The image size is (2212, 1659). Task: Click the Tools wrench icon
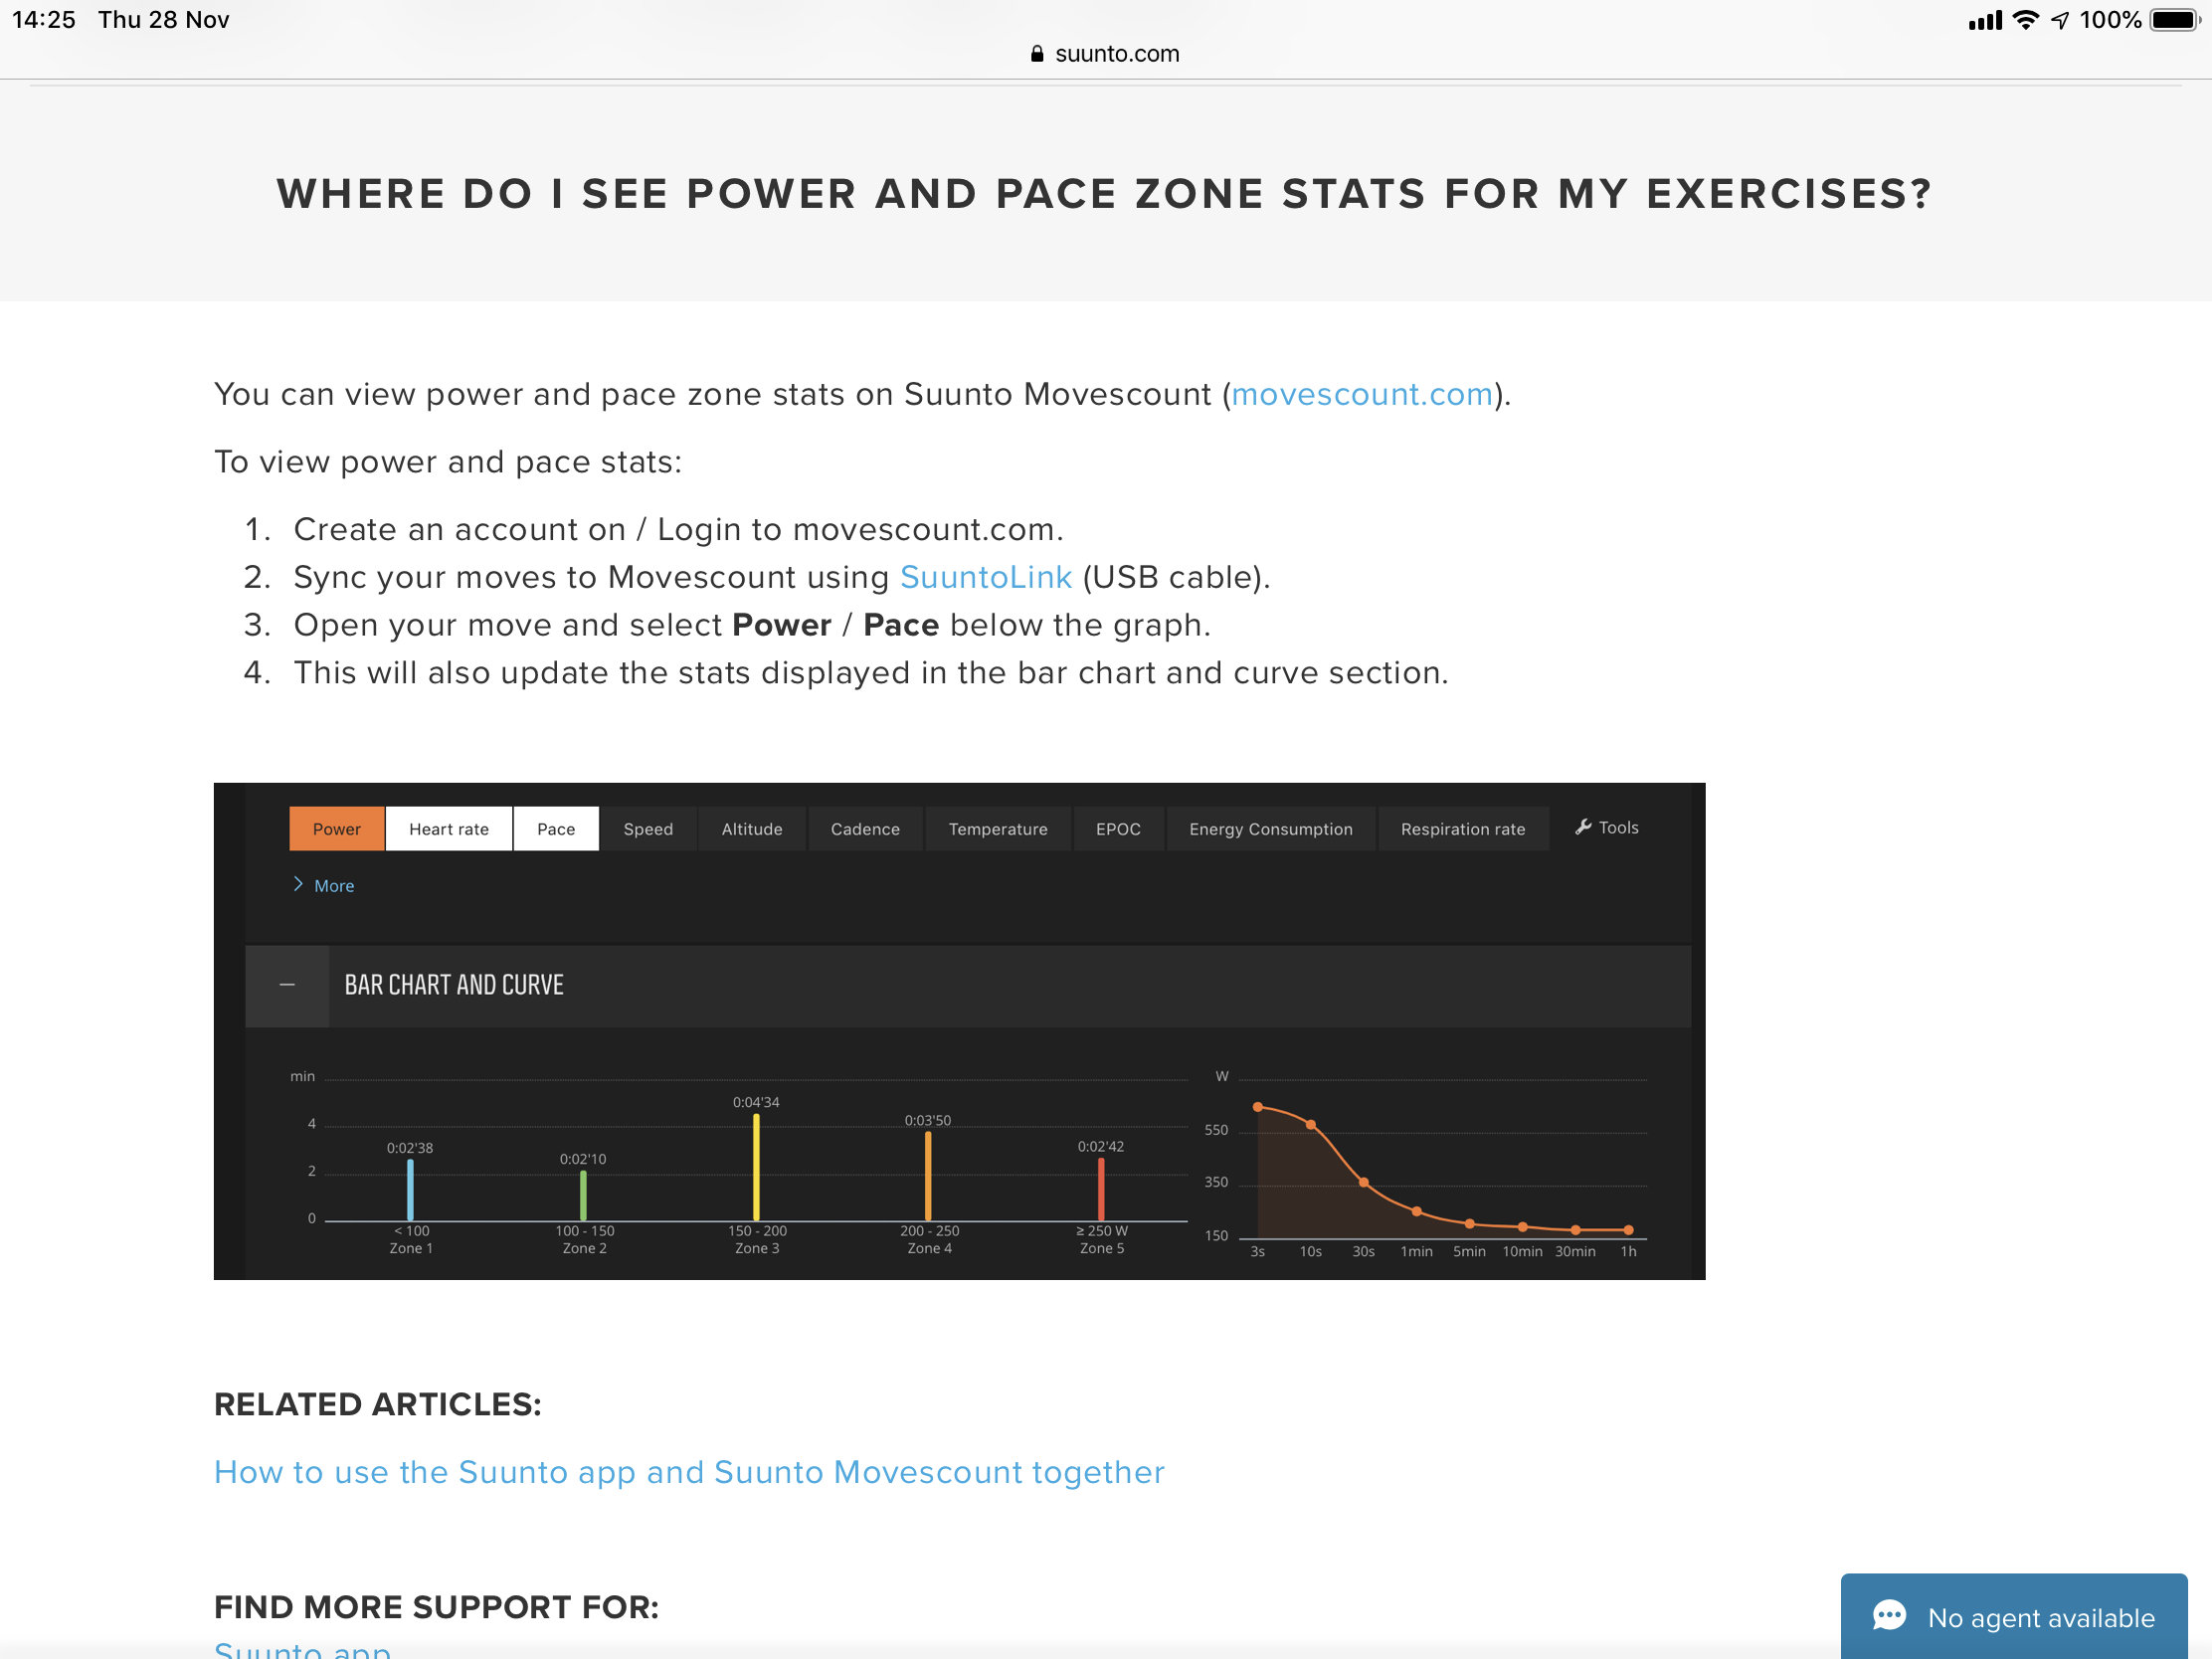tap(1583, 827)
